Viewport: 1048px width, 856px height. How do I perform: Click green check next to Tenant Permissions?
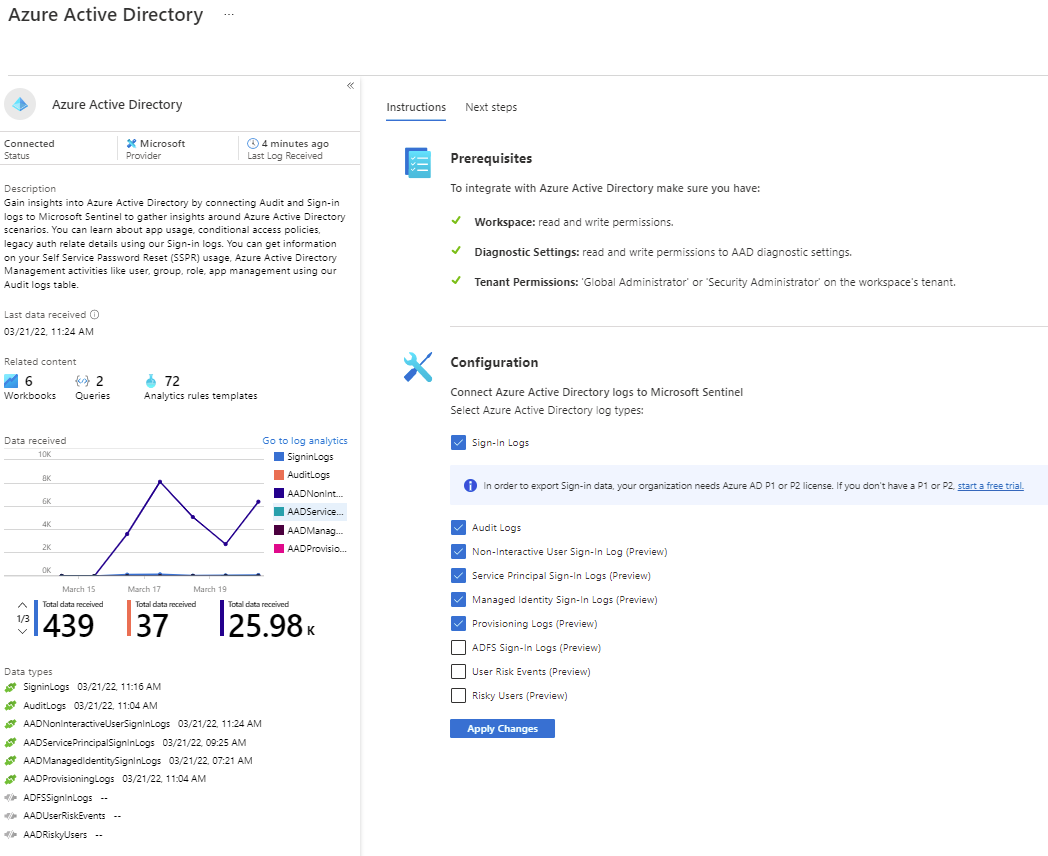tap(456, 281)
